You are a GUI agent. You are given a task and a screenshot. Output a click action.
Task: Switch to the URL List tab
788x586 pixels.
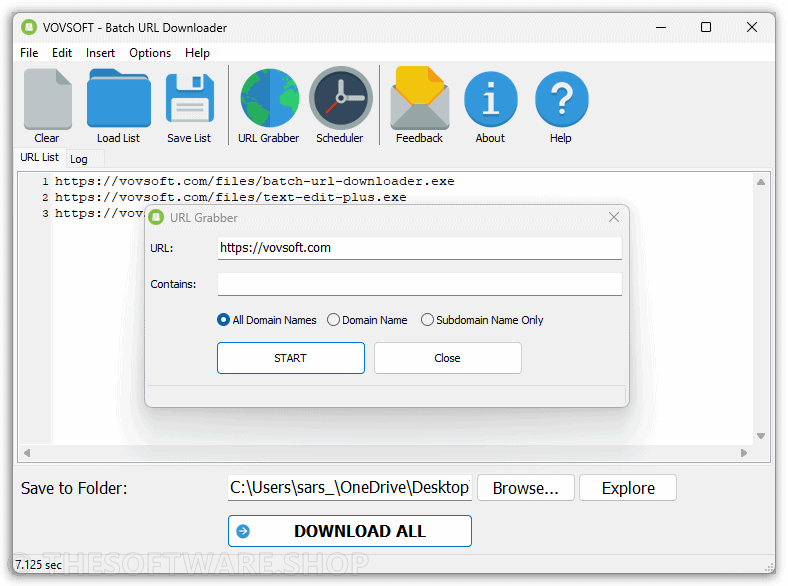tap(39, 157)
